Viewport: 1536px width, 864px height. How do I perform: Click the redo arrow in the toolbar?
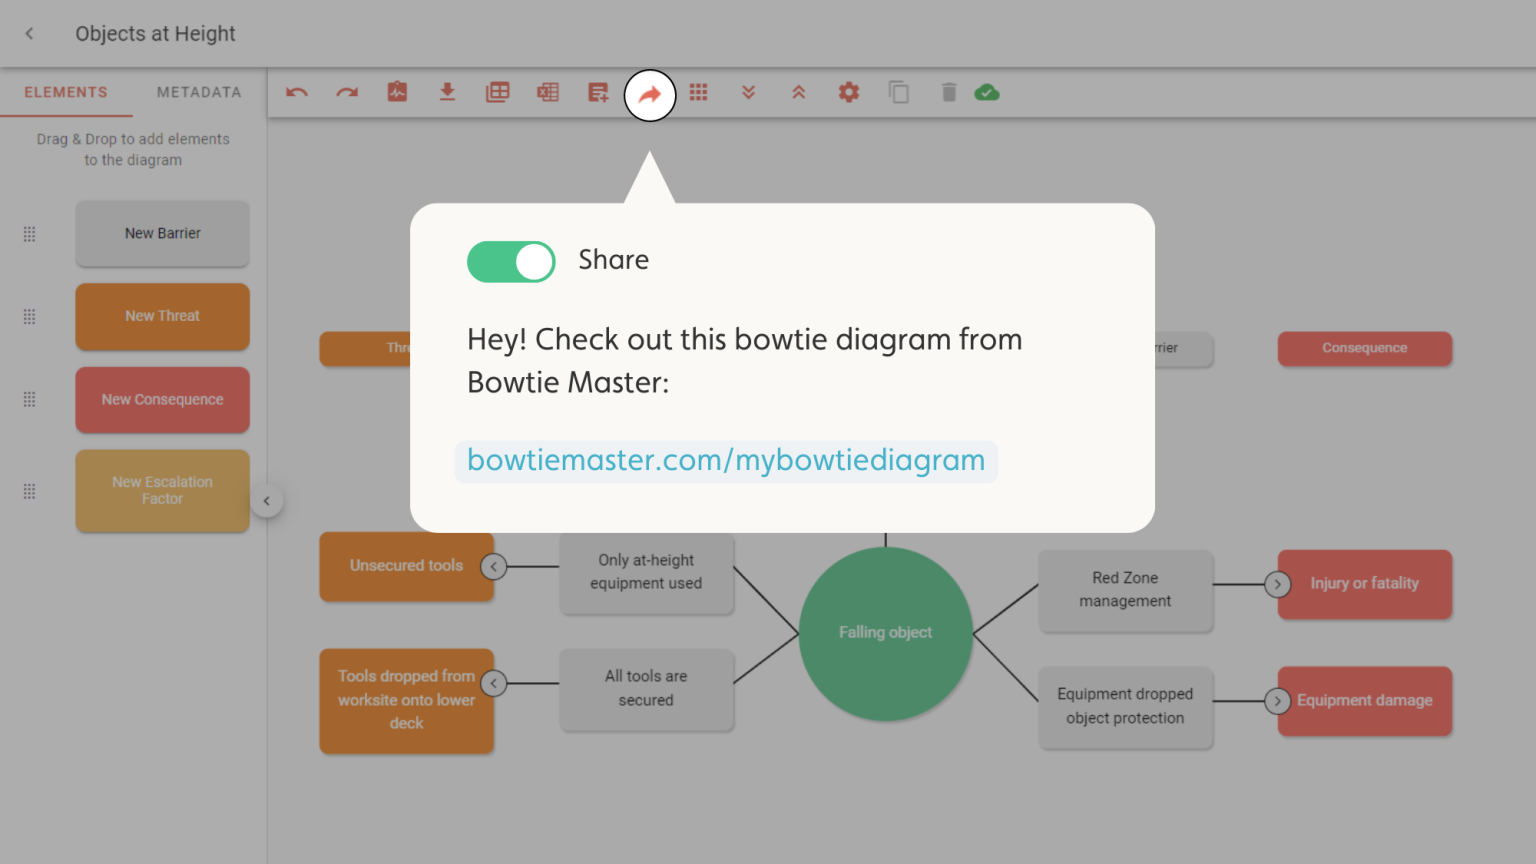(347, 93)
